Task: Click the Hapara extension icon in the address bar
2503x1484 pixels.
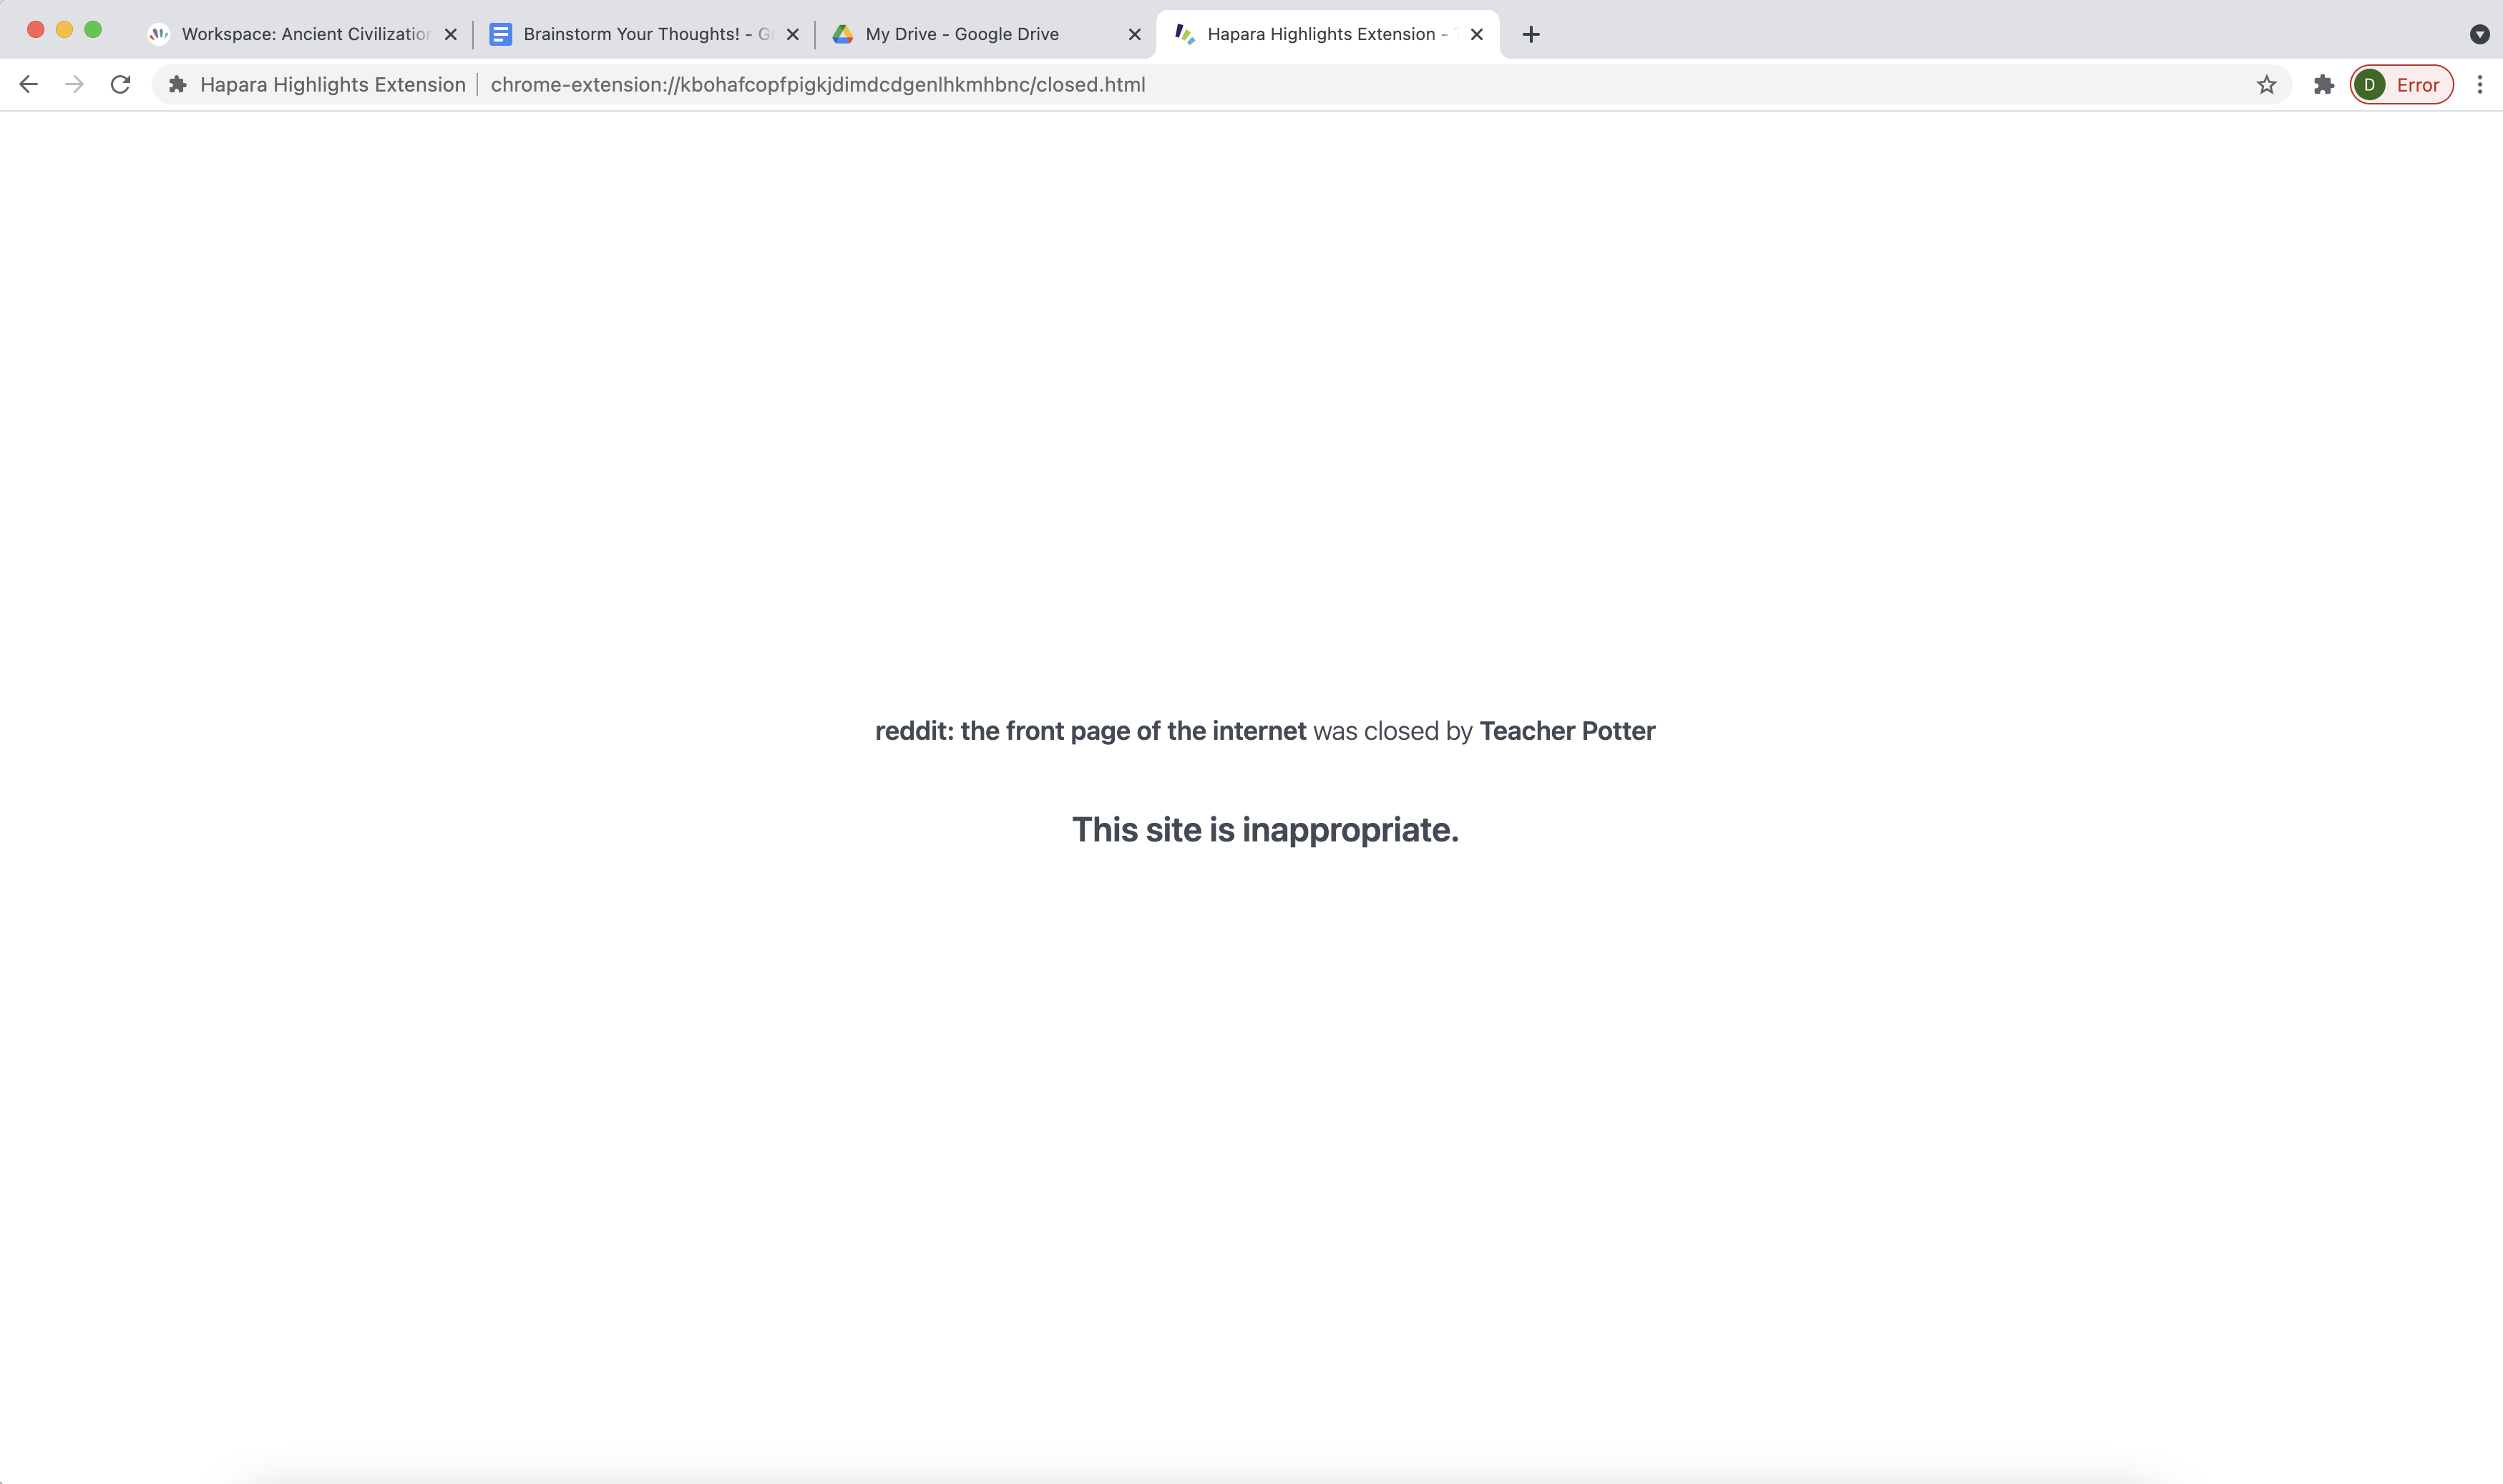Action: pos(176,84)
